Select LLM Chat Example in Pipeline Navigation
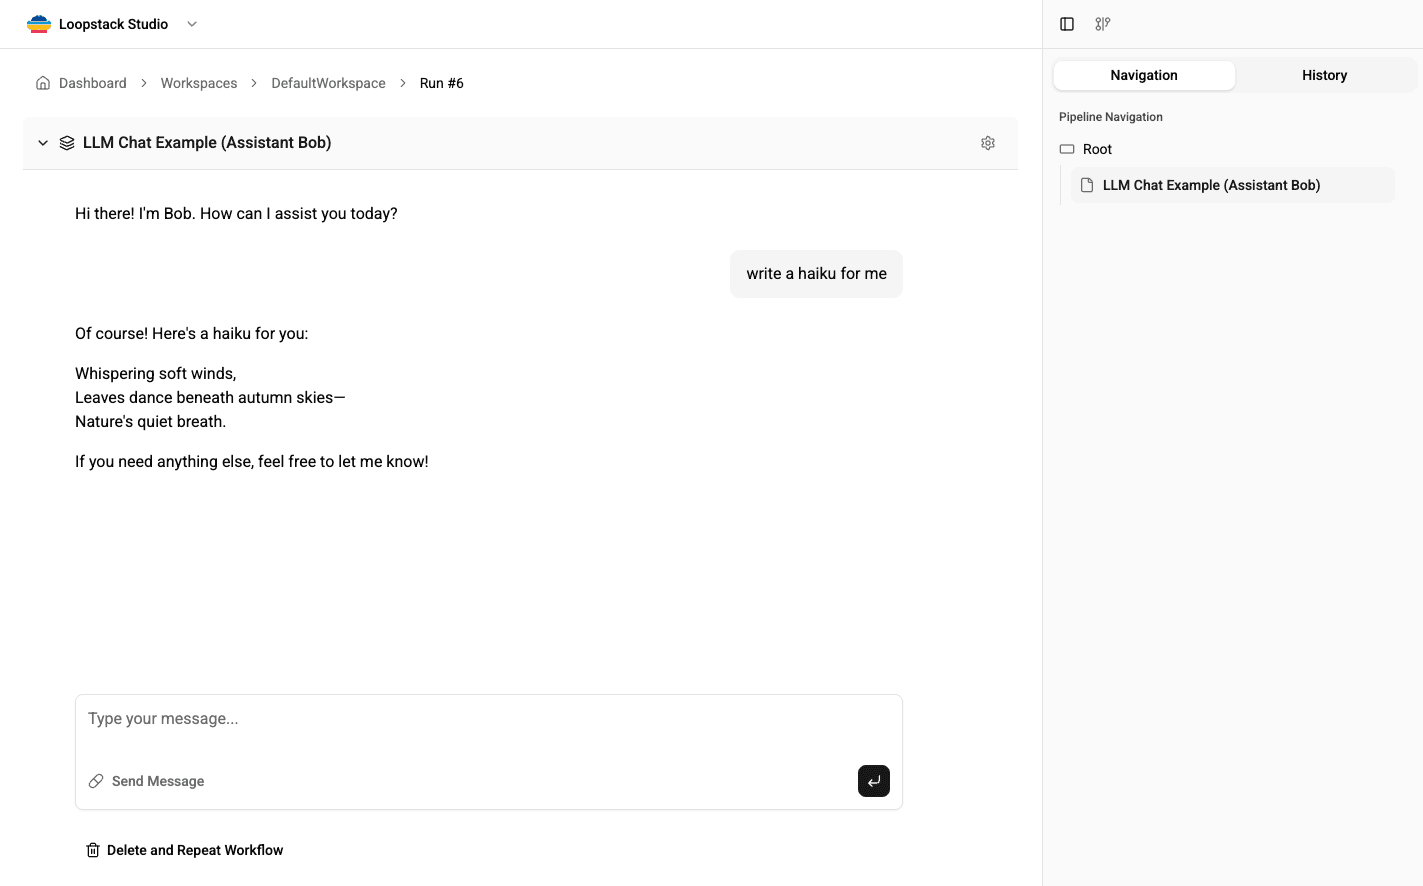 click(1211, 184)
